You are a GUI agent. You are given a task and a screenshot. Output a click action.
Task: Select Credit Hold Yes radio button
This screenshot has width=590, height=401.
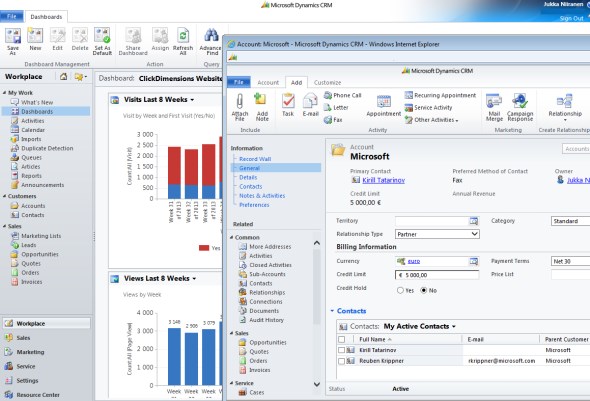(400, 290)
